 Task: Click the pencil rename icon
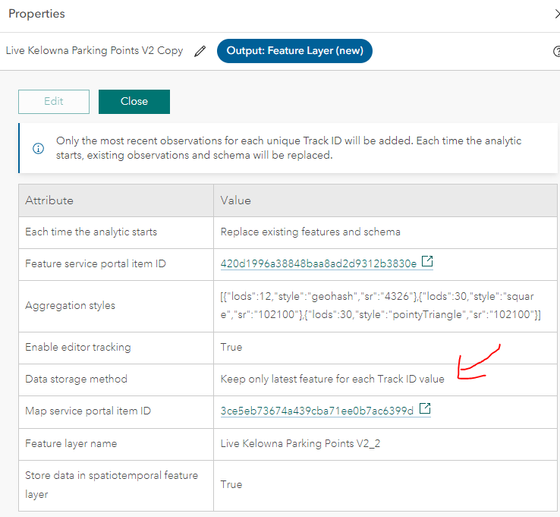(x=200, y=51)
